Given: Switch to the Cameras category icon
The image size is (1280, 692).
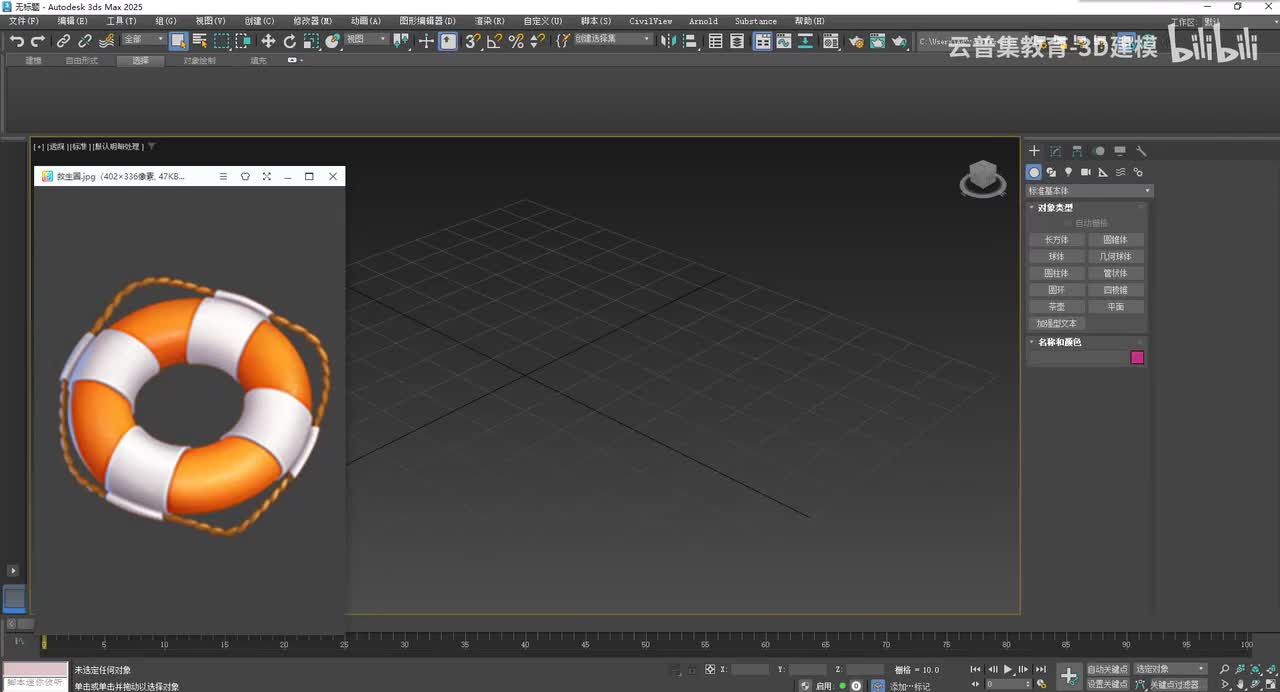Looking at the screenshot, I should [x=1086, y=172].
